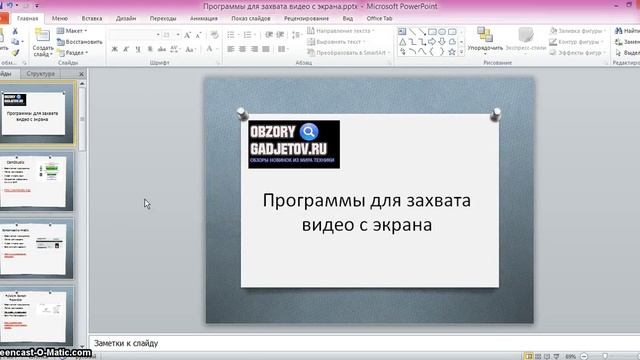The image size is (640, 360).
Task: Select the down block arrow shape
Action: (442, 42)
